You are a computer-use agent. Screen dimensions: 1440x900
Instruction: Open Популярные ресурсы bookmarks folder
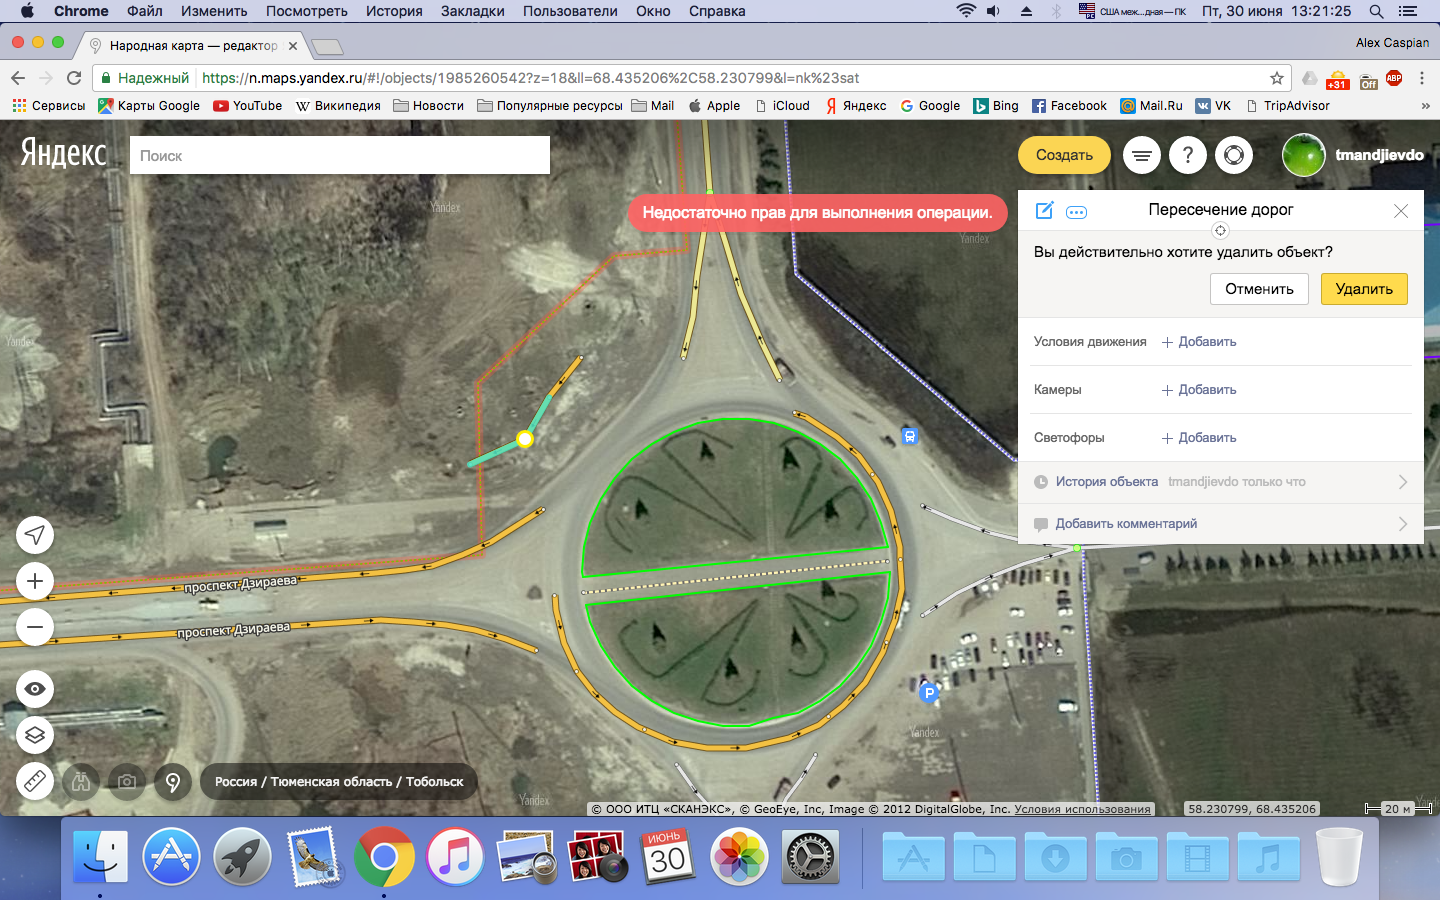[x=549, y=106]
